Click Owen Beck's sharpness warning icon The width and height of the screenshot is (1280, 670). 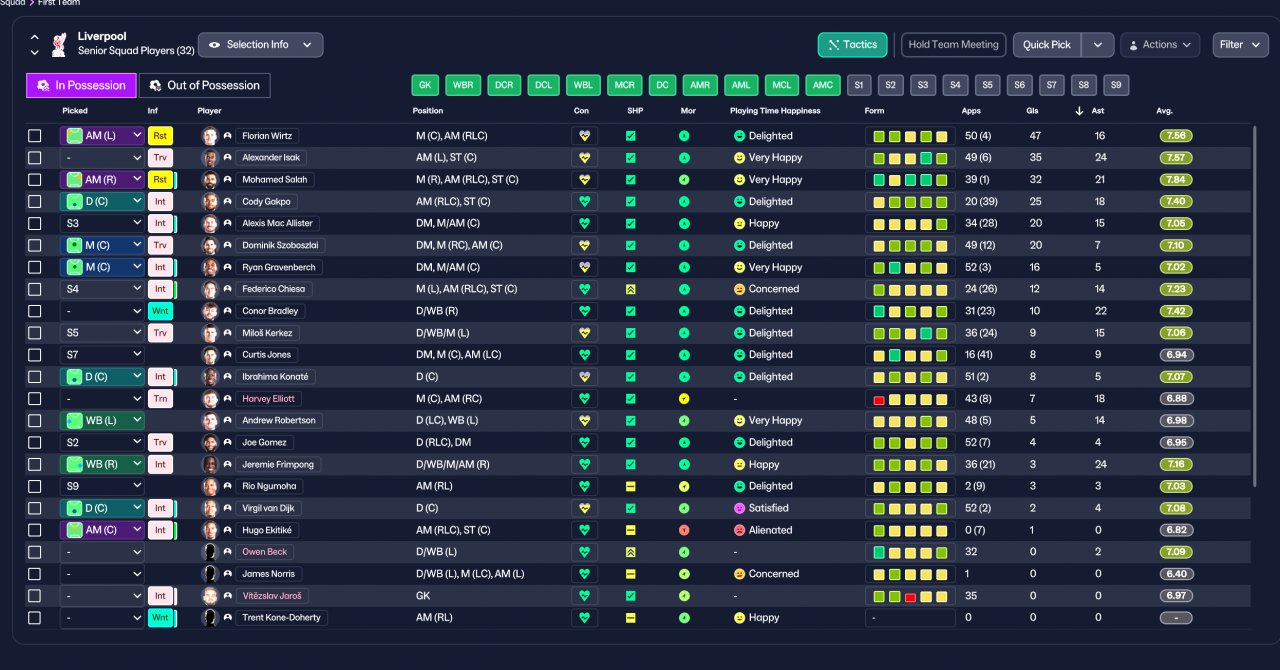pyautogui.click(x=631, y=552)
